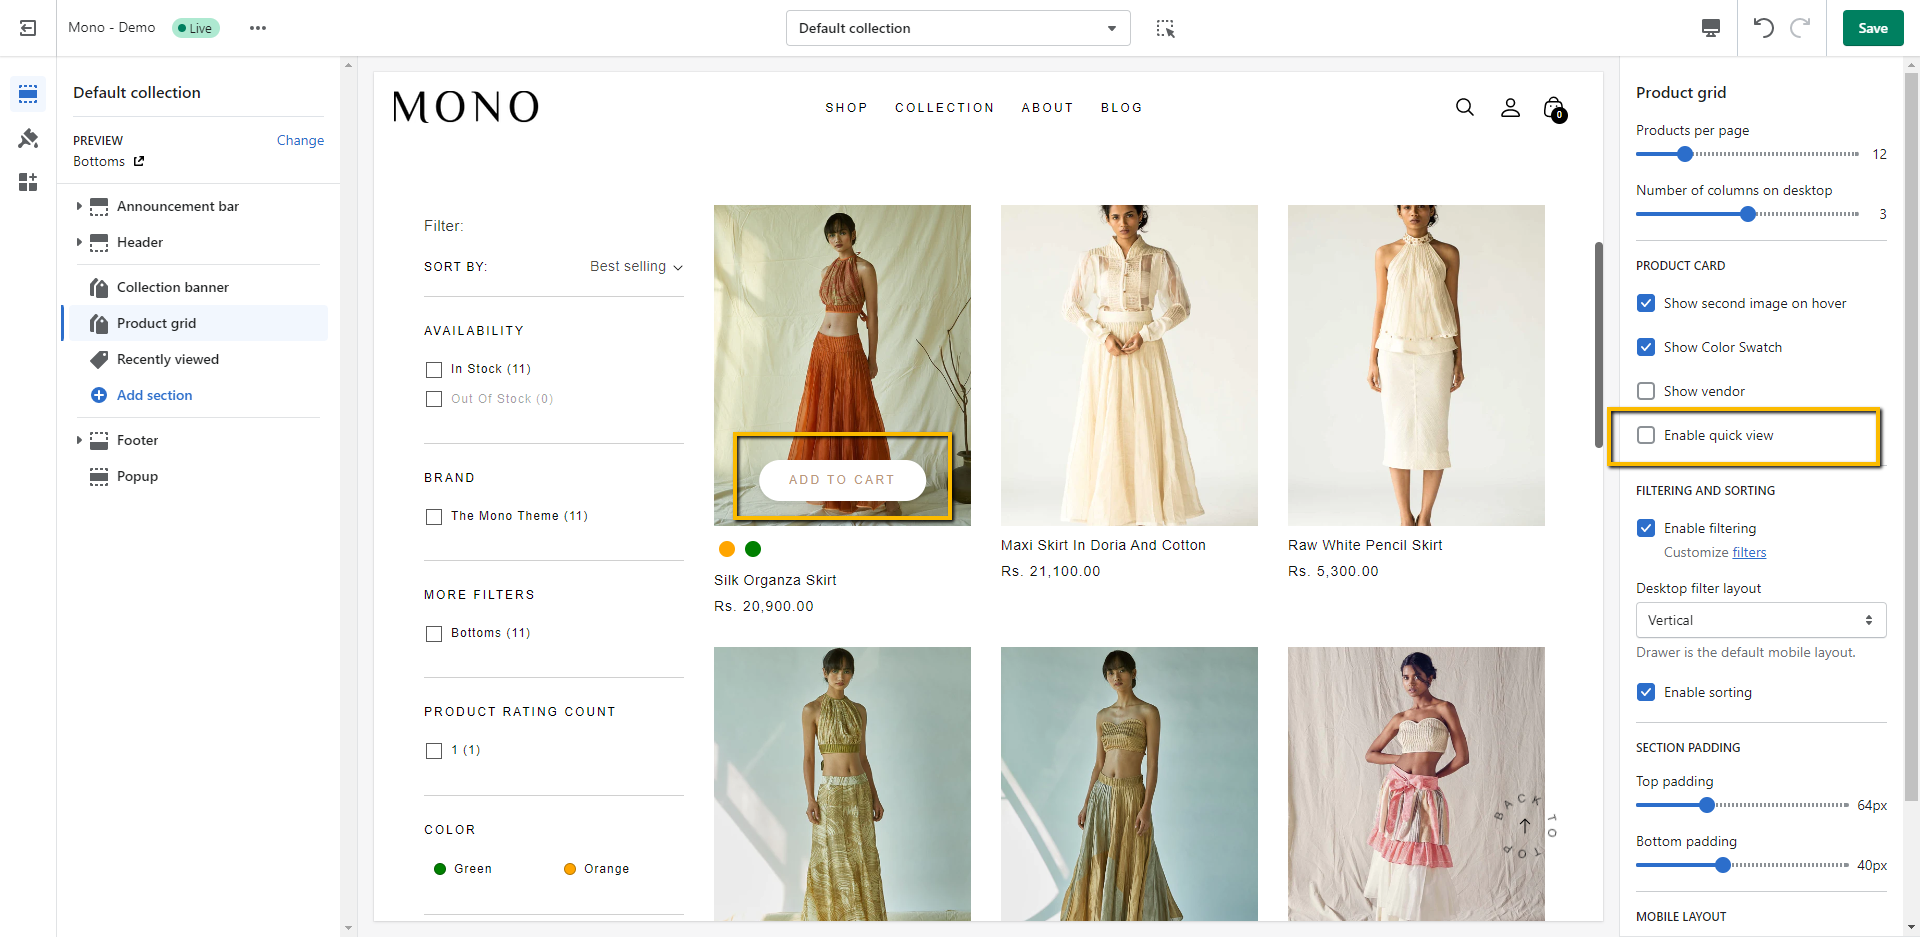Open the three-dot more actions menu
This screenshot has width=1920, height=937.
click(x=258, y=28)
